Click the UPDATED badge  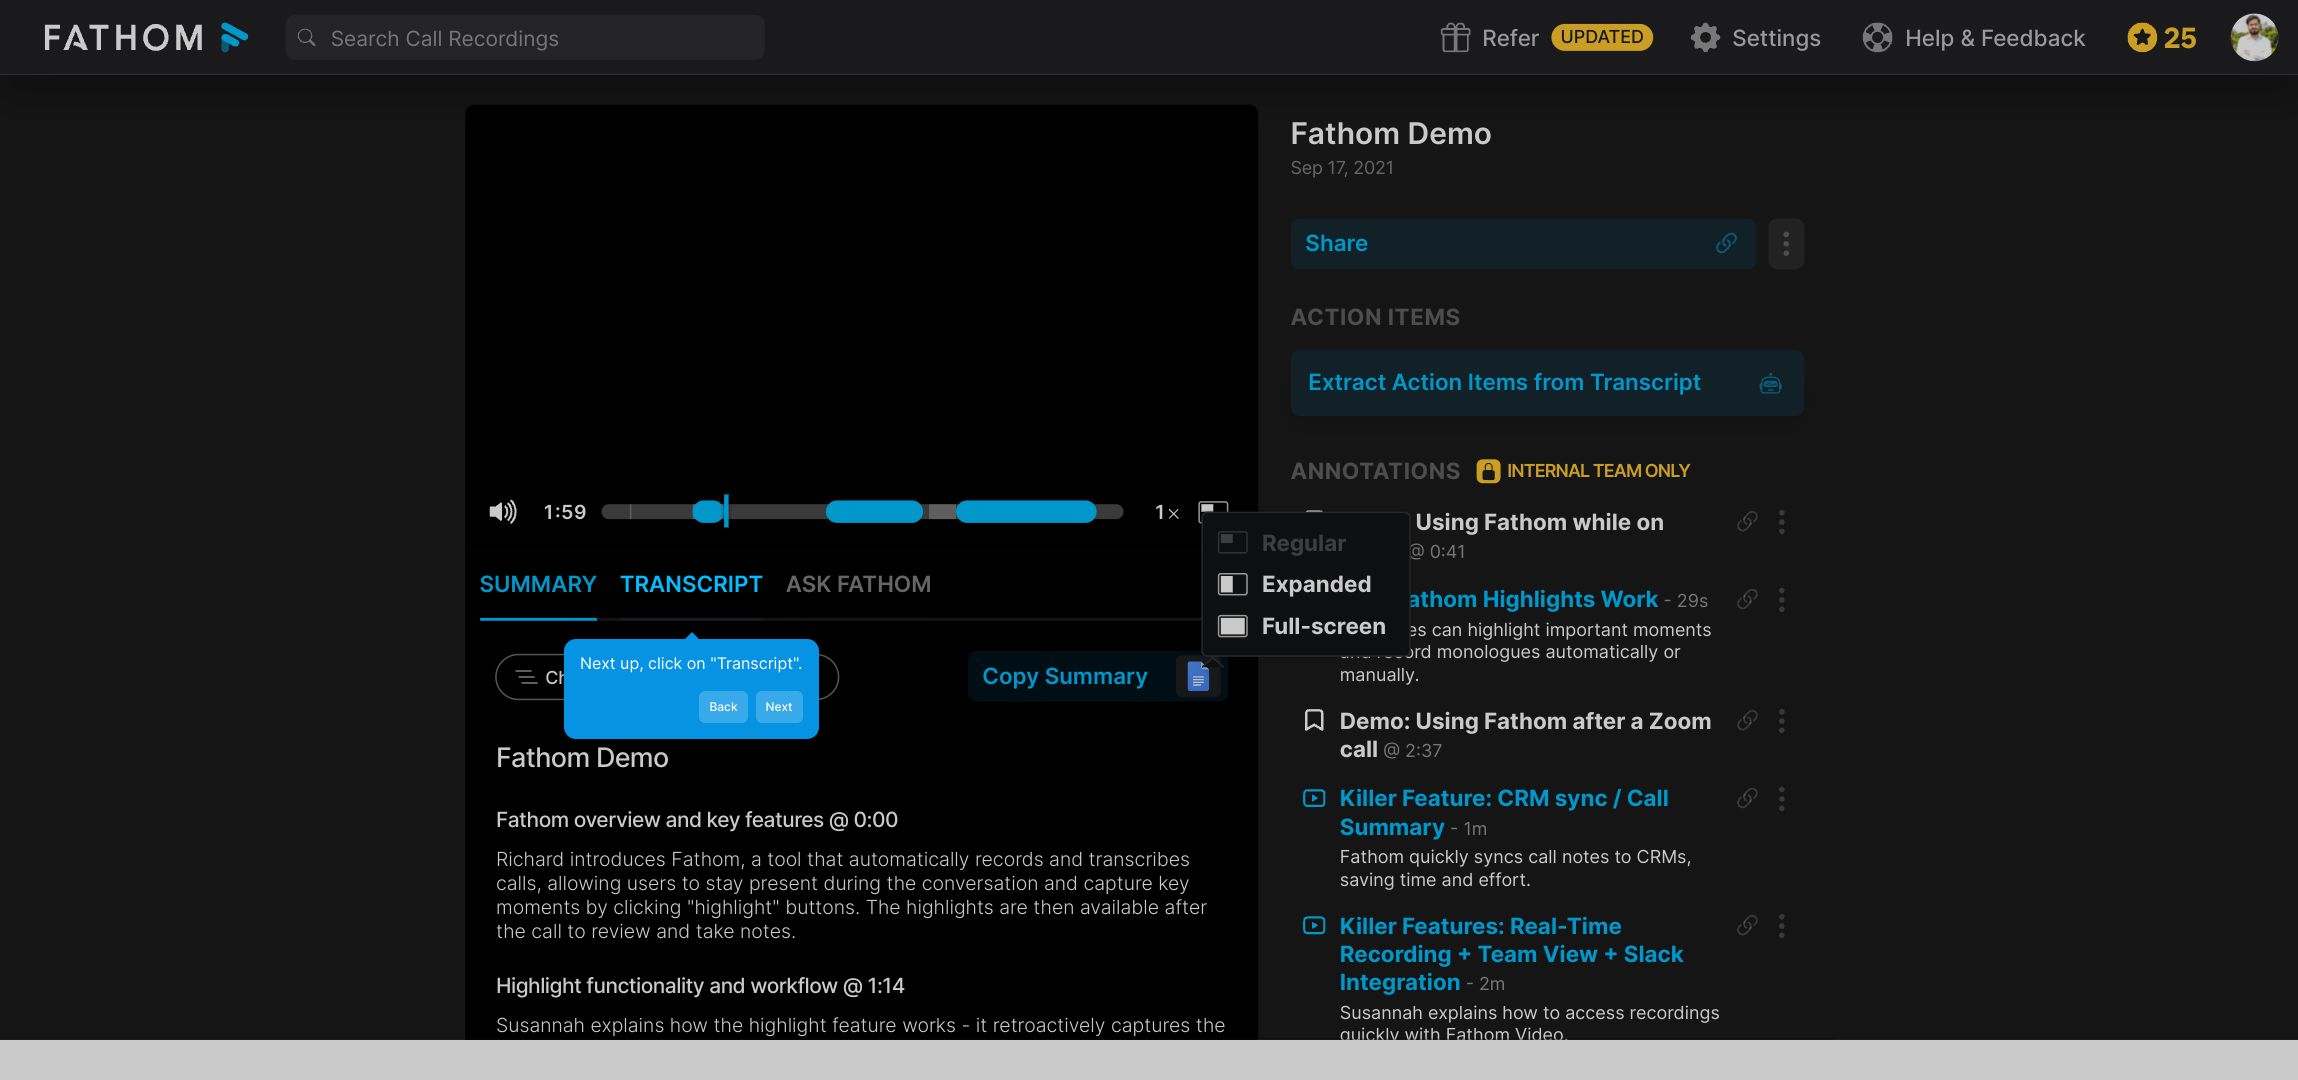point(1602,37)
